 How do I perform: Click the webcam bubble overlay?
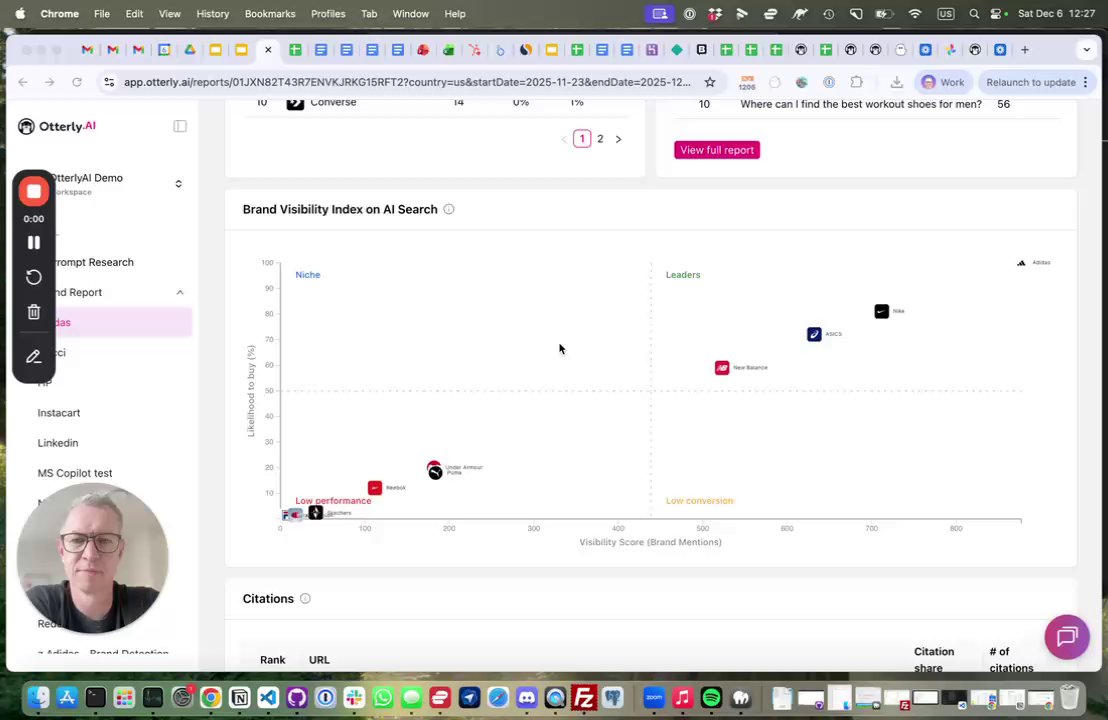93,558
